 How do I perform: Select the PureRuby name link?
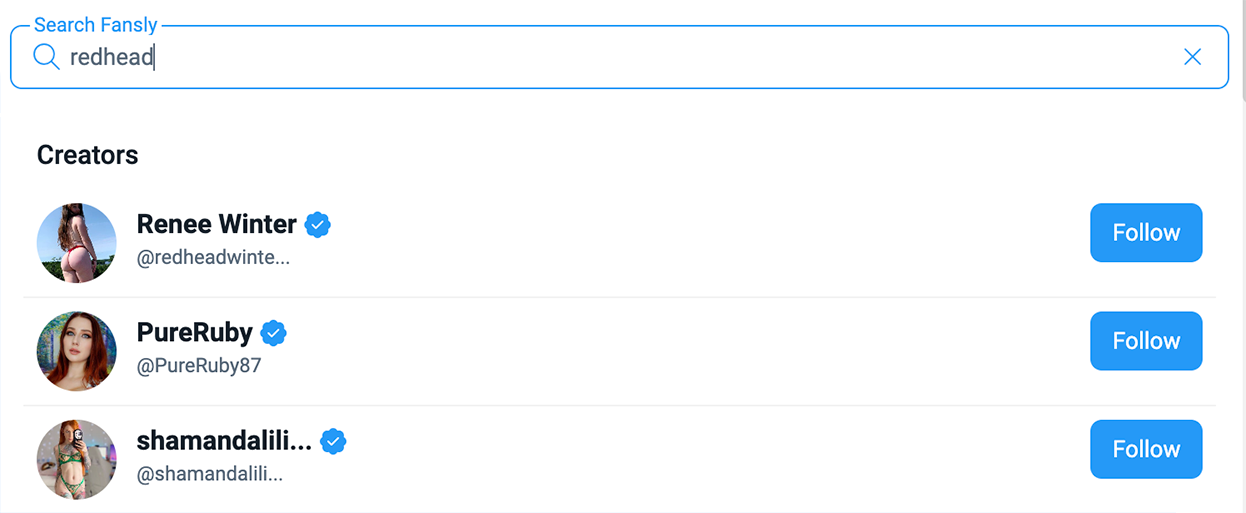195,333
